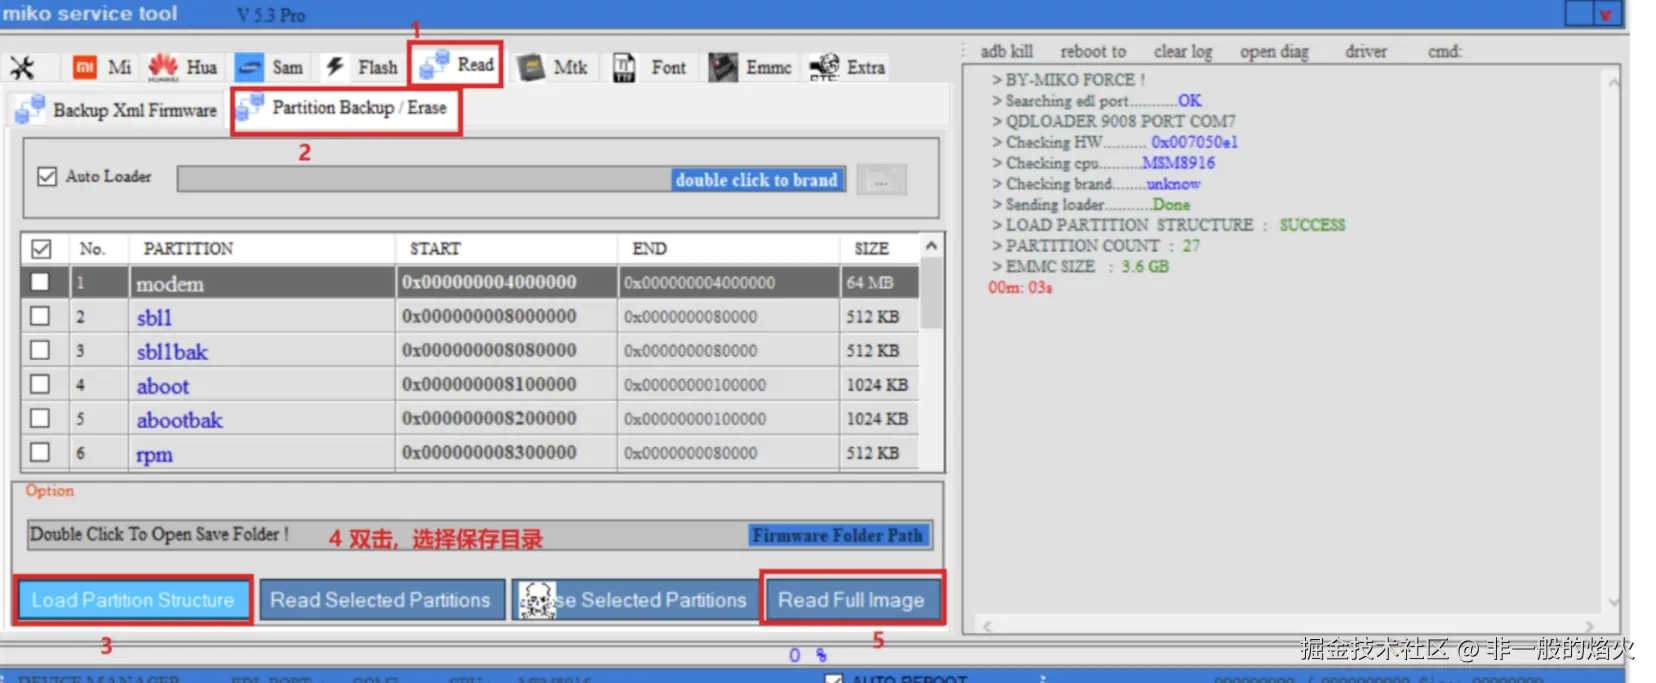Click the progress bar showing 0 %
Image resolution: width=1656 pixels, height=683 pixels.
click(x=808, y=655)
